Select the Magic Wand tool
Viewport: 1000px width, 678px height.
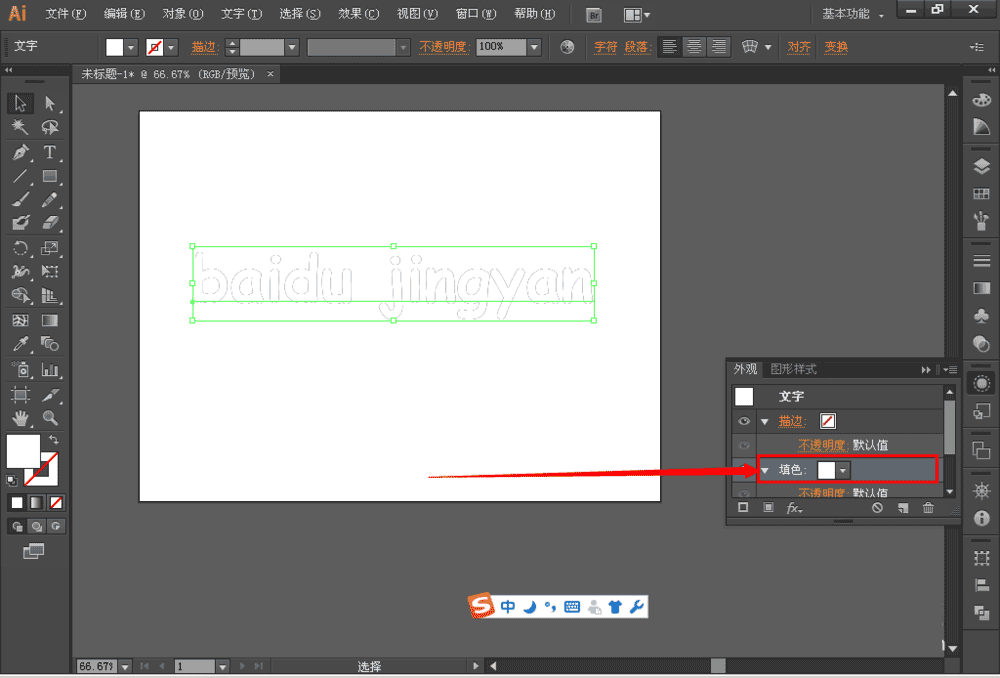[x=20, y=128]
